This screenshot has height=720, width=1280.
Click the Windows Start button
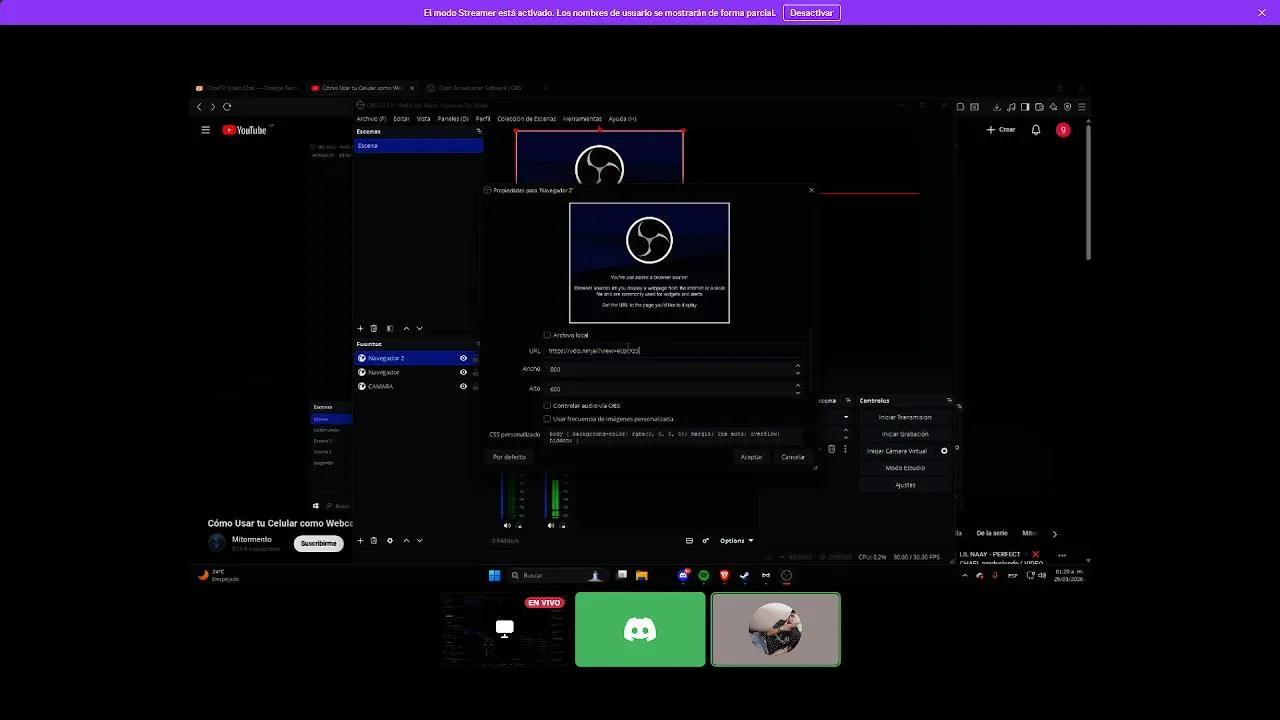494,575
